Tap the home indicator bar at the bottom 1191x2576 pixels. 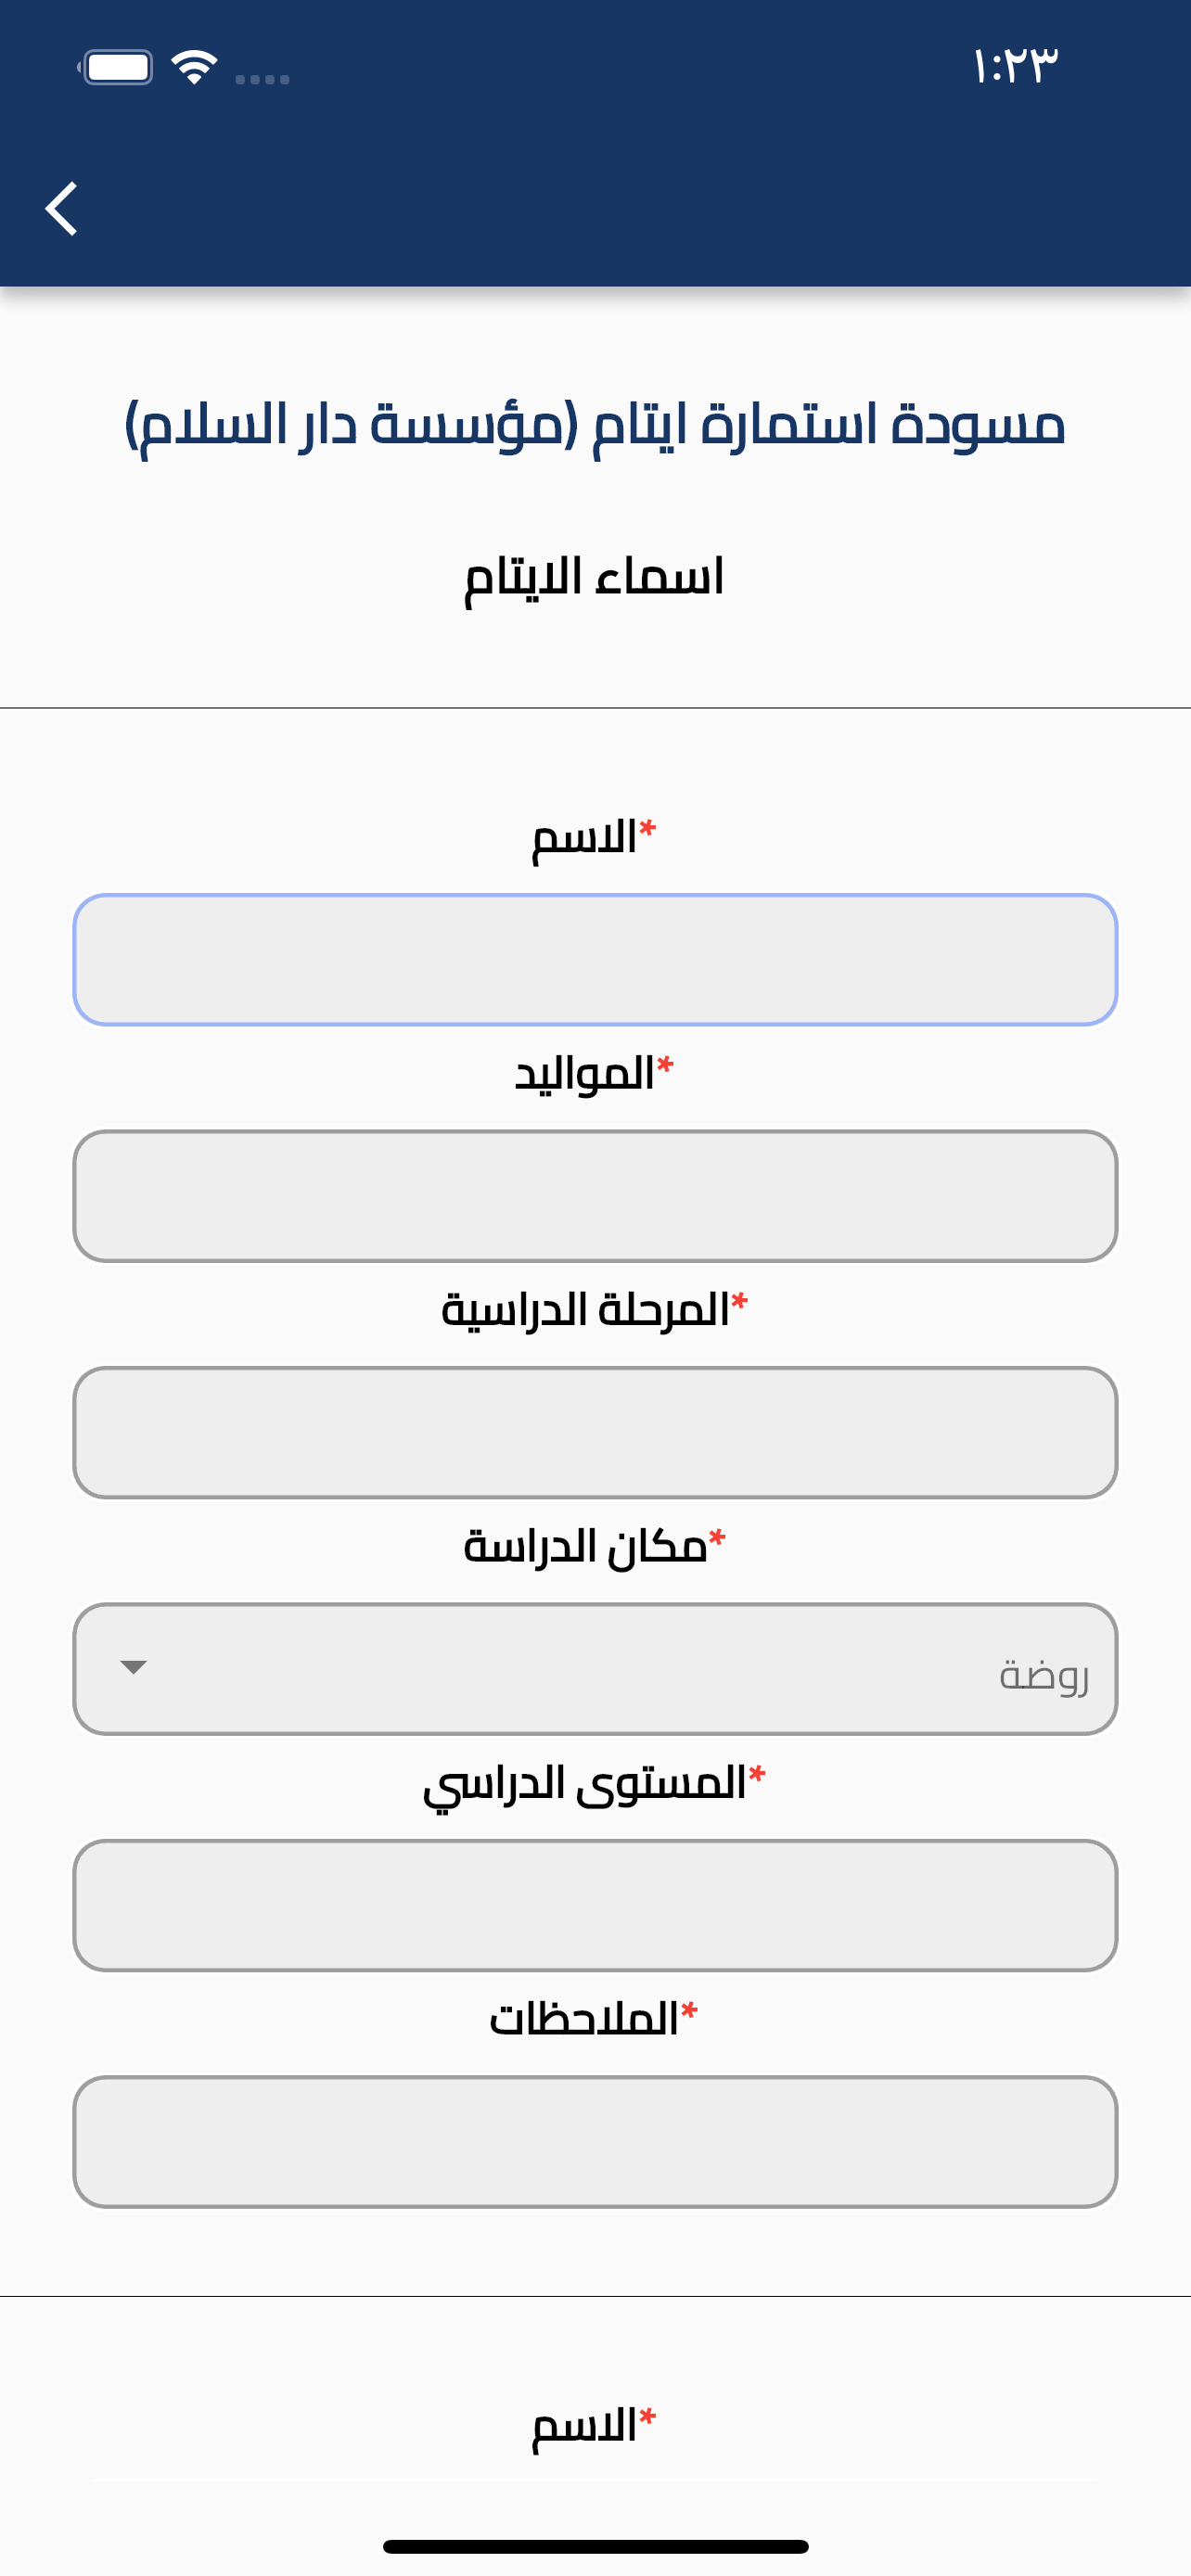pyautogui.click(x=595, y=2547)
